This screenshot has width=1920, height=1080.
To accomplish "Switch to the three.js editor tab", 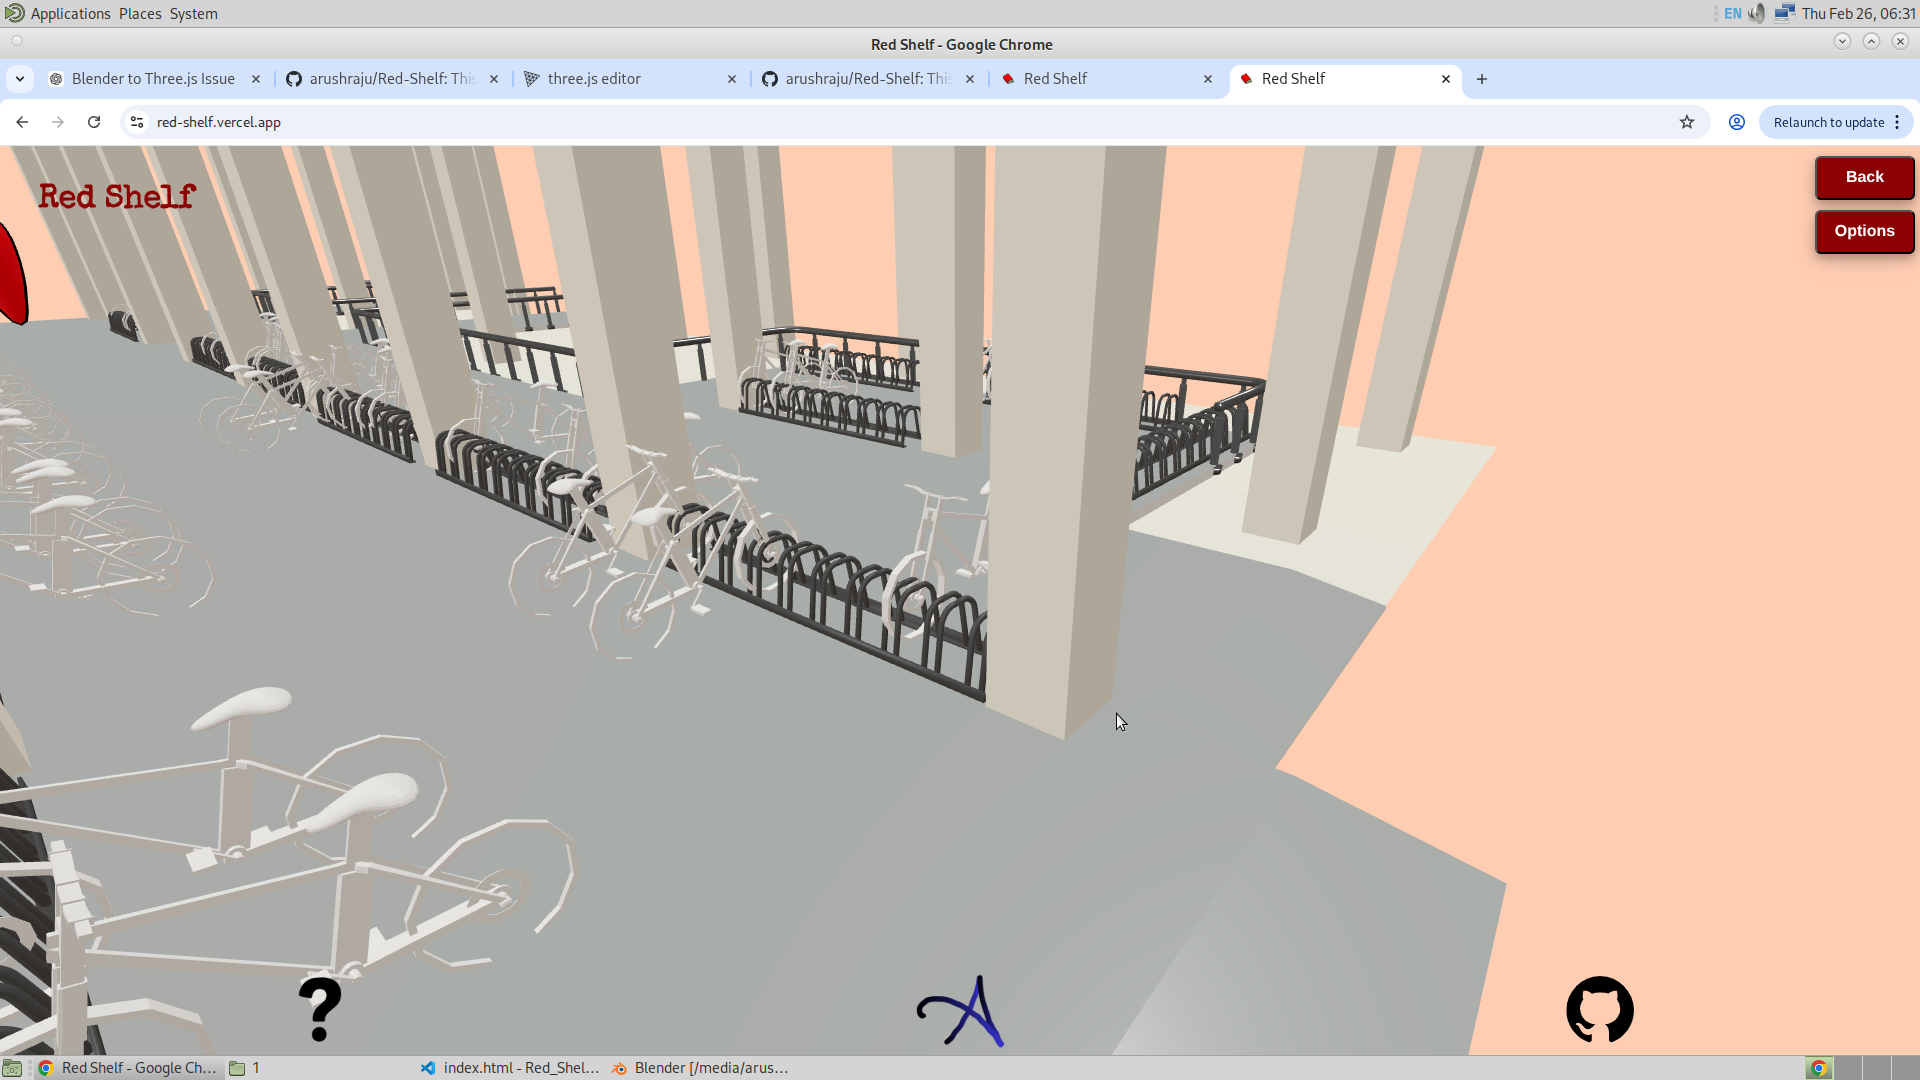I will click(597, 78).
